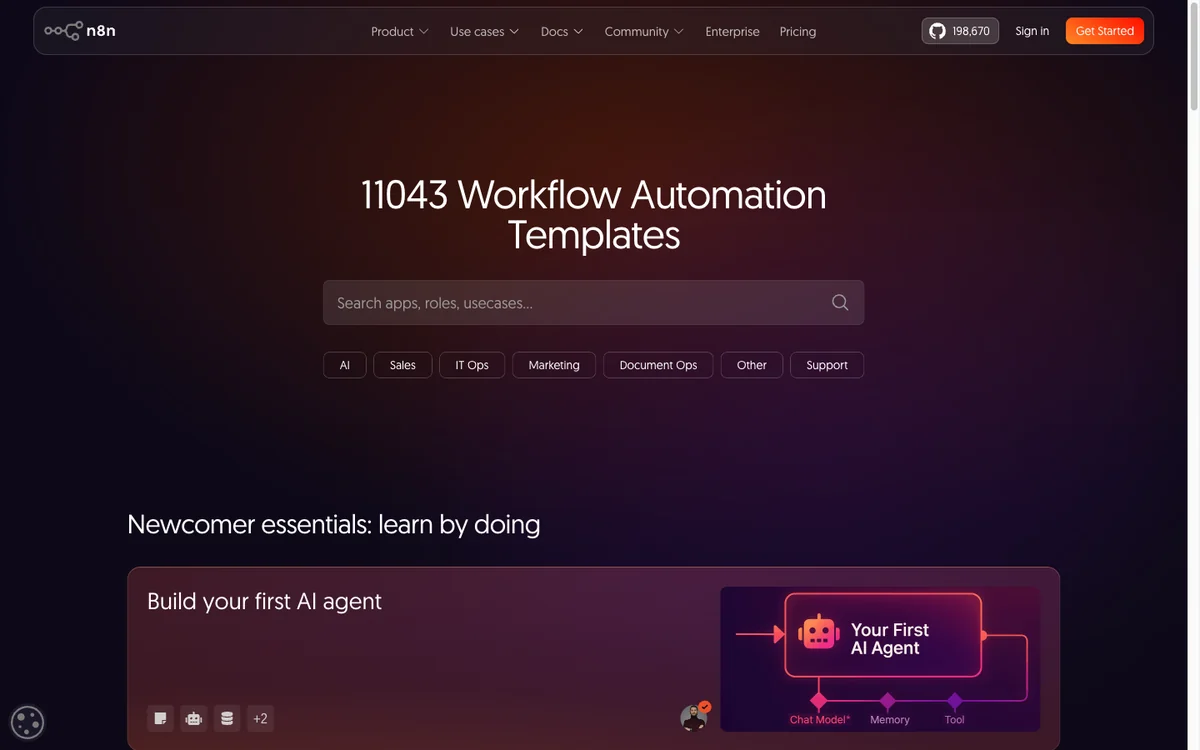
Task: Open the Enterprise page
Action: tap(732, 31)
